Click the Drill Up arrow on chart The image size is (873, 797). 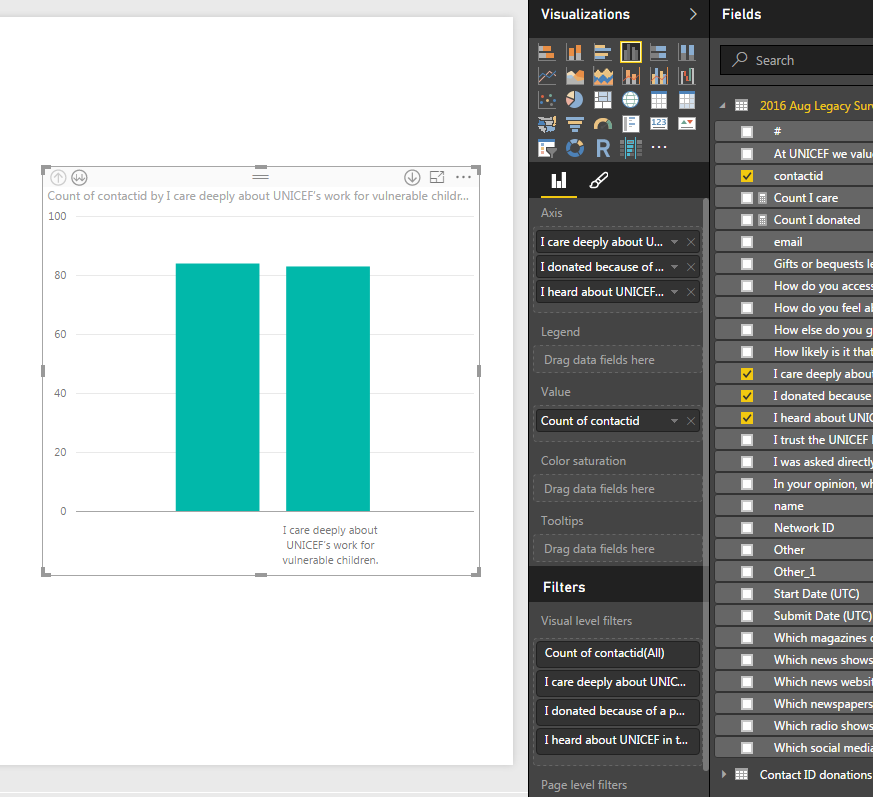pyautogui.click(x=58, y=178)
